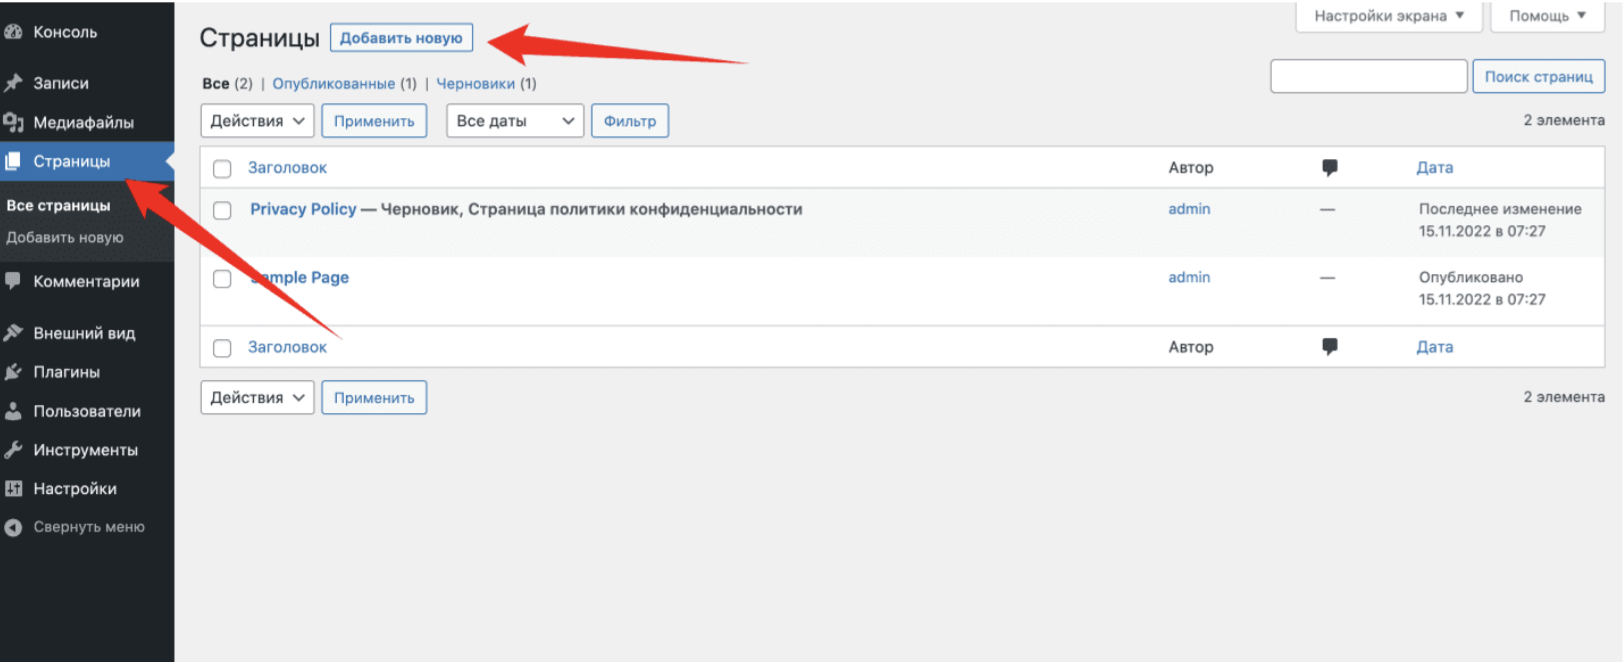Click the Записи pin icon

[x=13, y=83]
